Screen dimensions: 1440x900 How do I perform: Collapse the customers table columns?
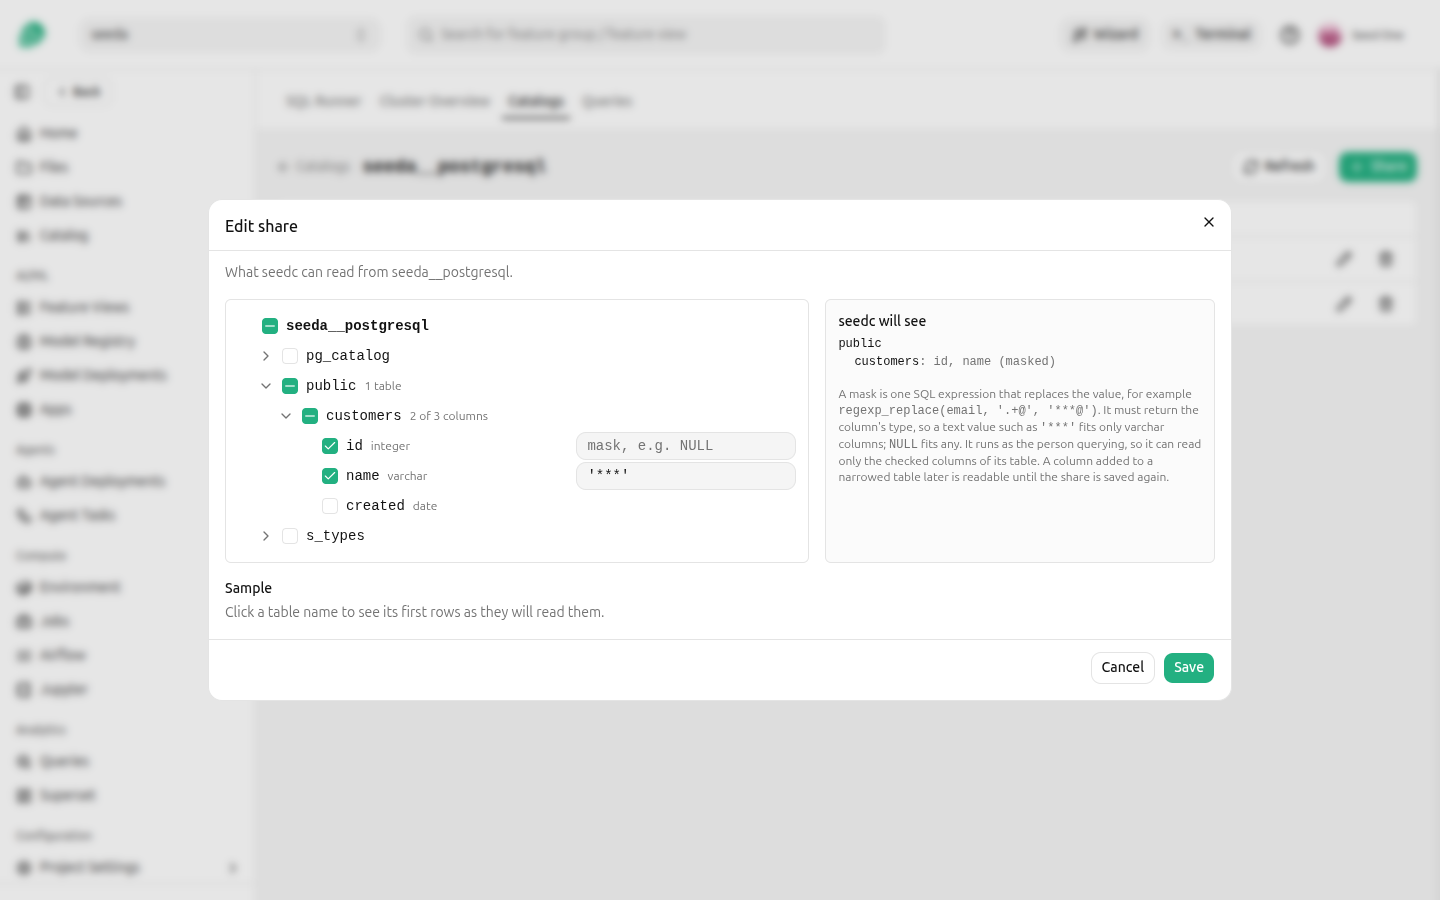pos(286,416)
